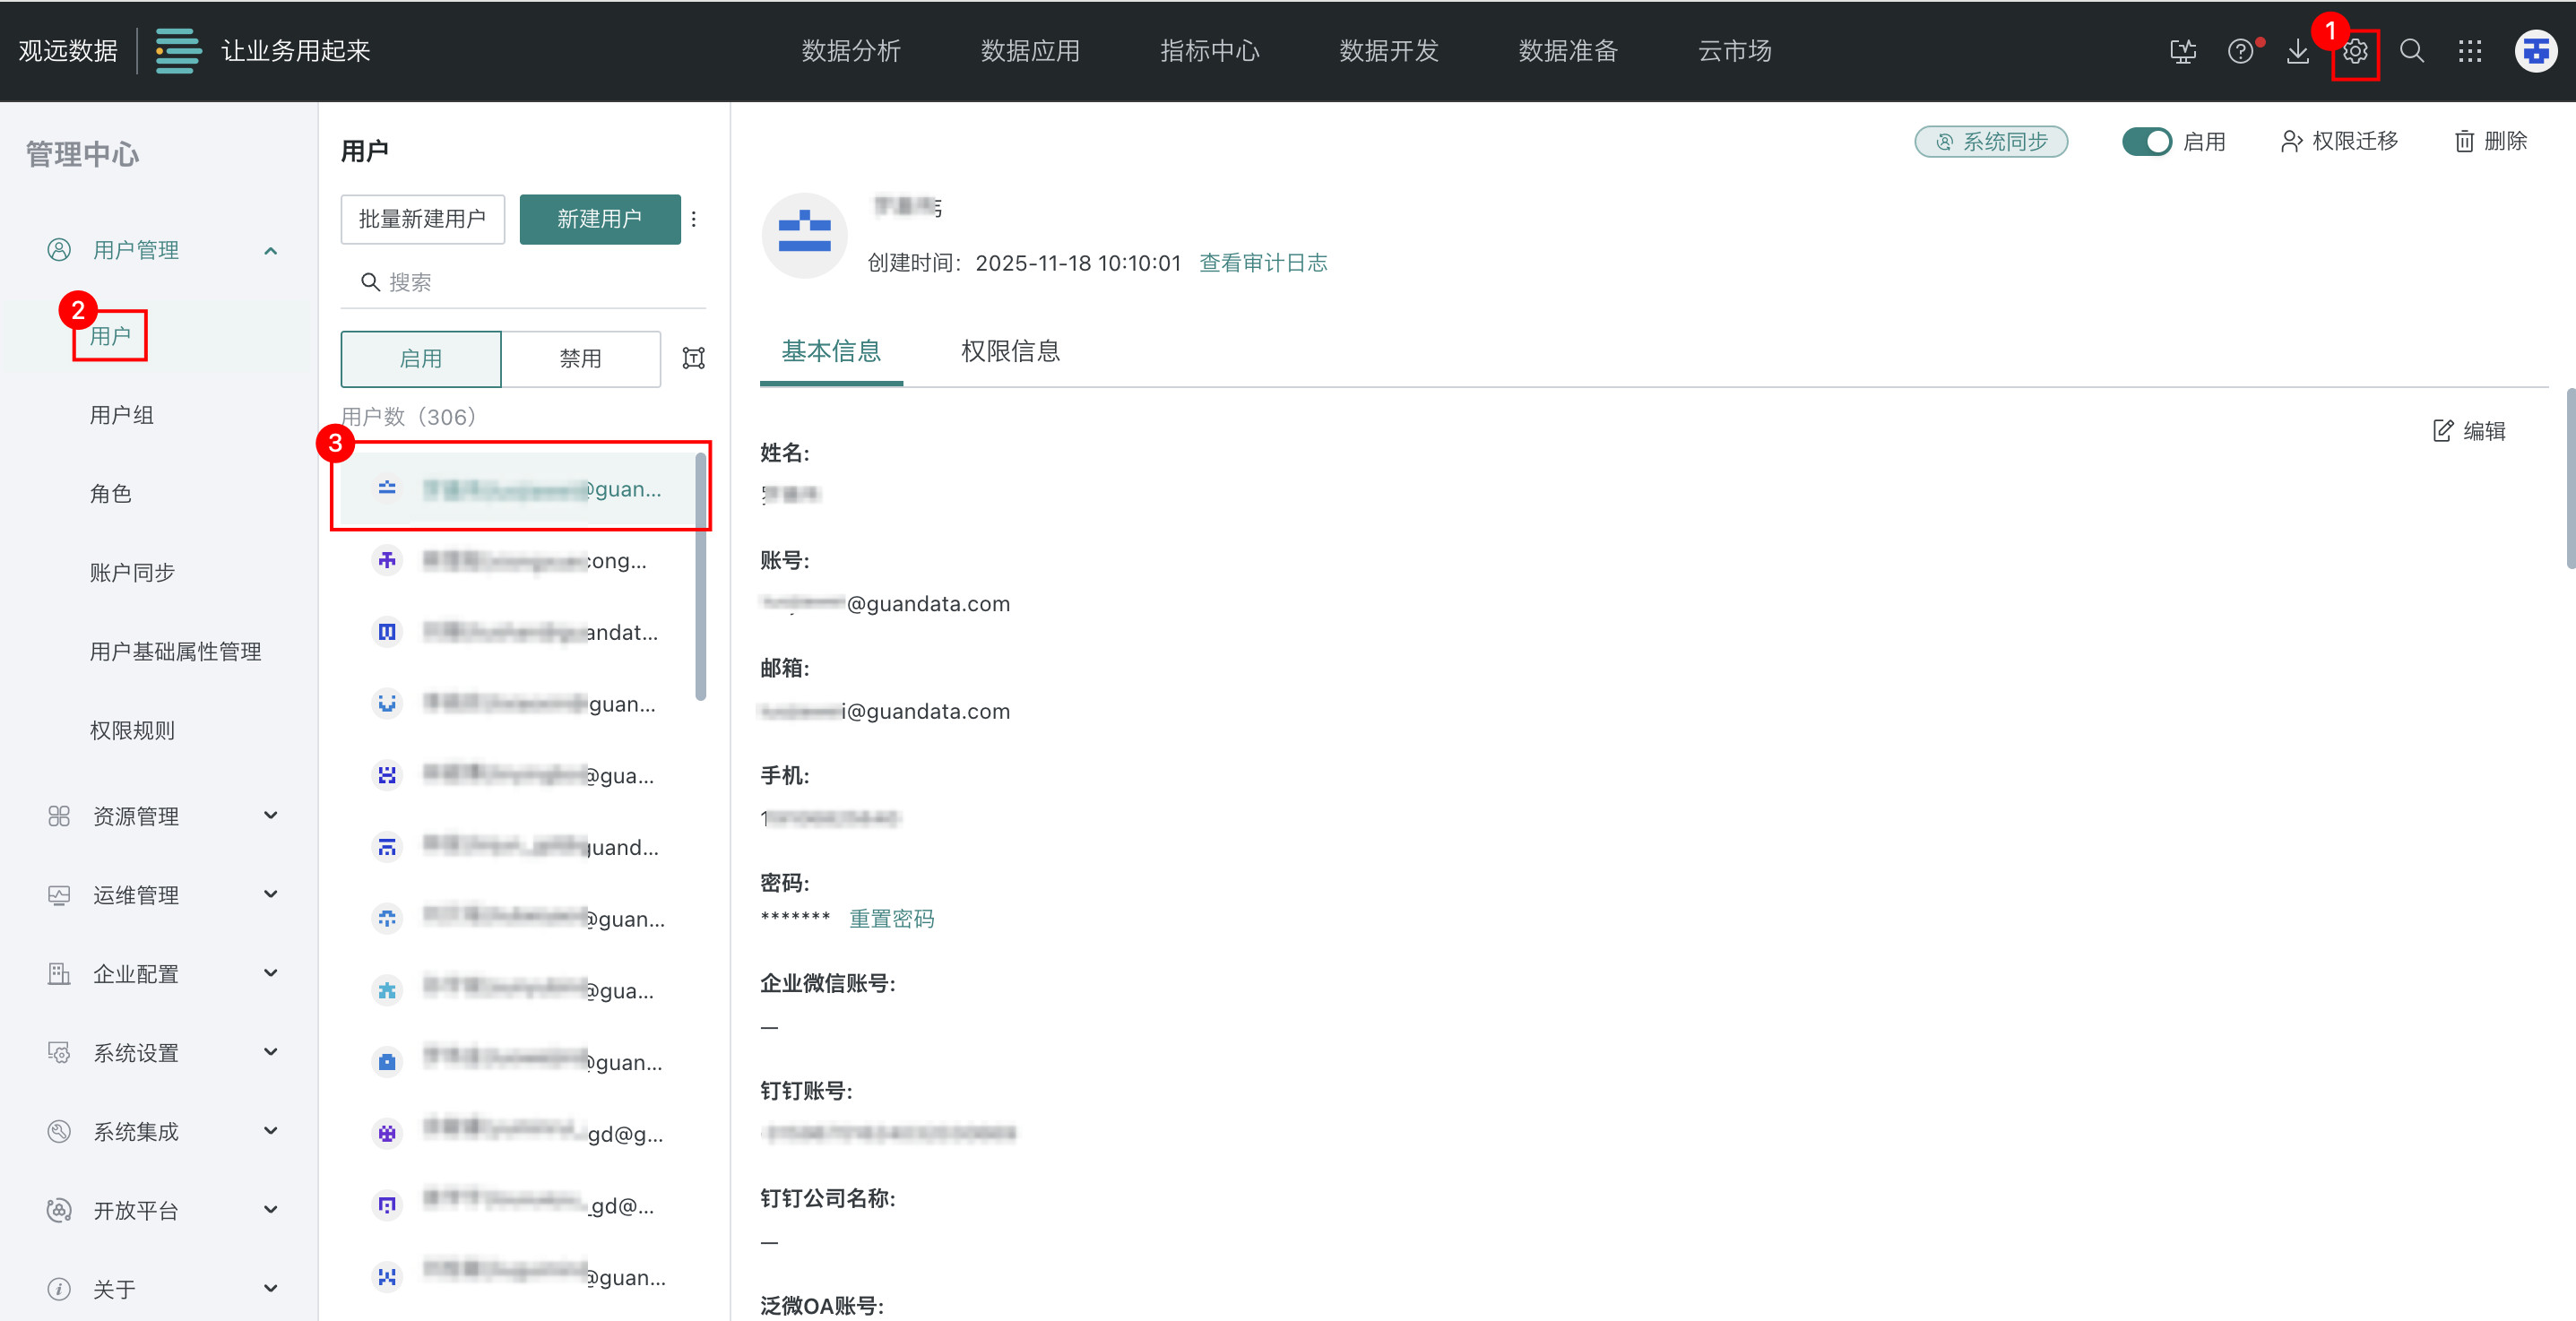Switch to the 权限信息 tab
Screen dimensions: 2576x1321
tap(1009, 351)
